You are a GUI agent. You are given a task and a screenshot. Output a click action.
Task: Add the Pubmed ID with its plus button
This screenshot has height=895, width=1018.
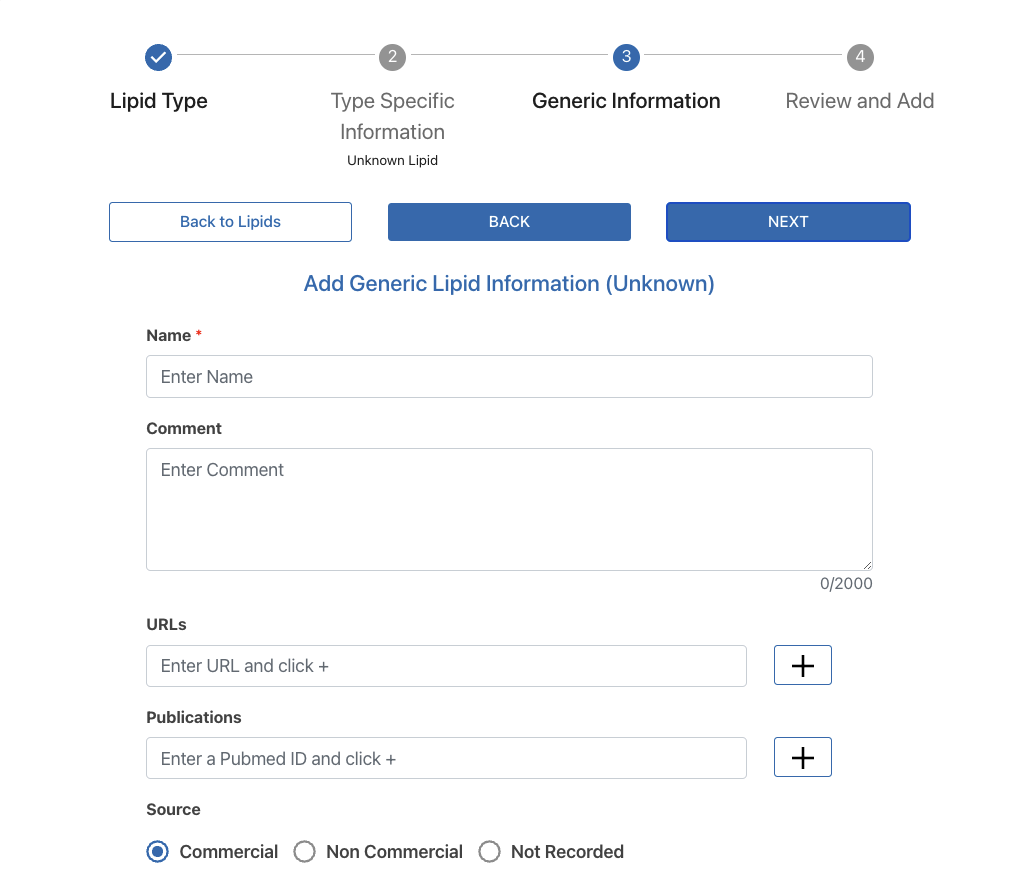[802, 758]
